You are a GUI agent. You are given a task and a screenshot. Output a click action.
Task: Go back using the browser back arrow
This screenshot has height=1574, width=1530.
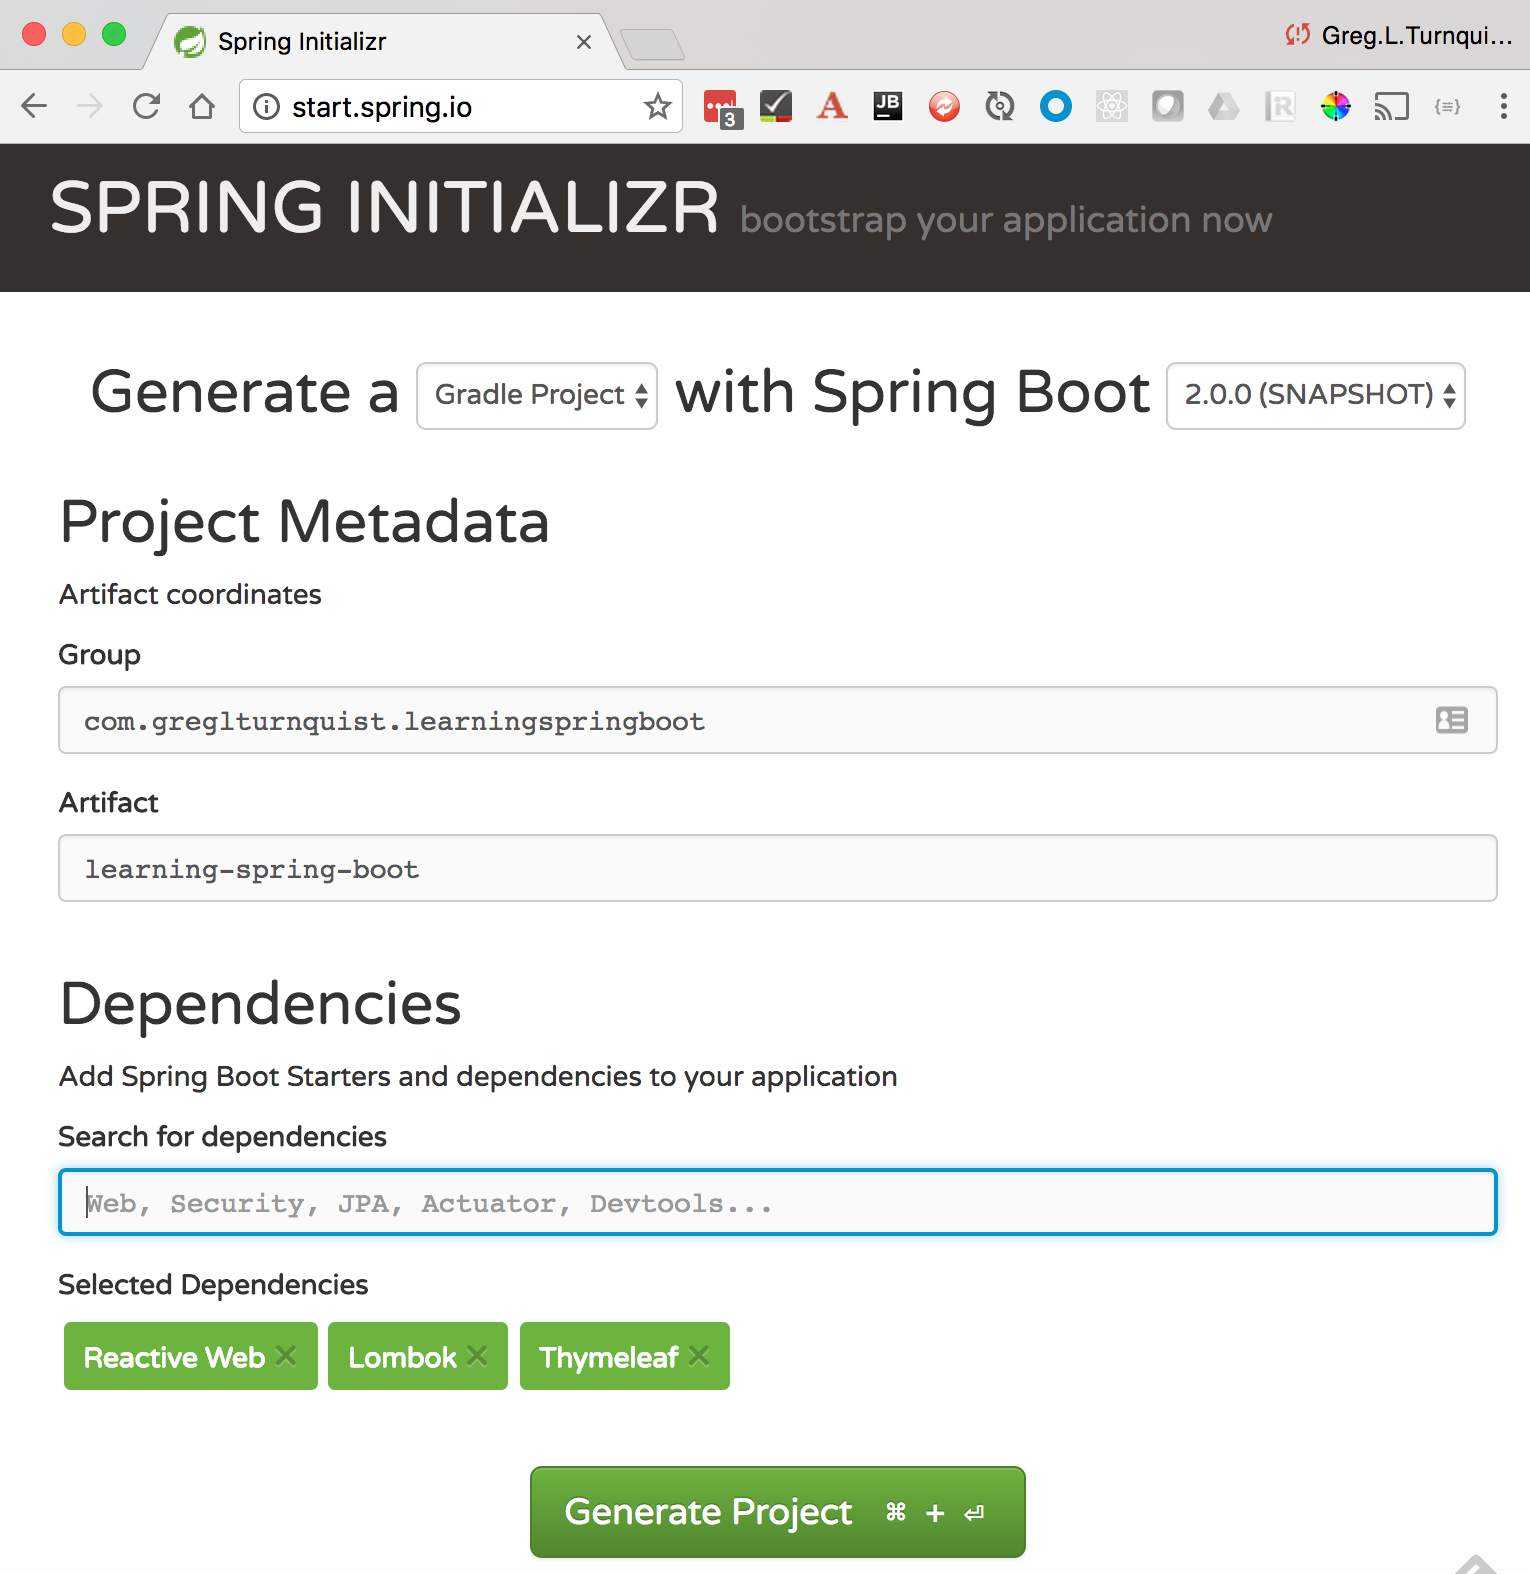pos(34,106)
